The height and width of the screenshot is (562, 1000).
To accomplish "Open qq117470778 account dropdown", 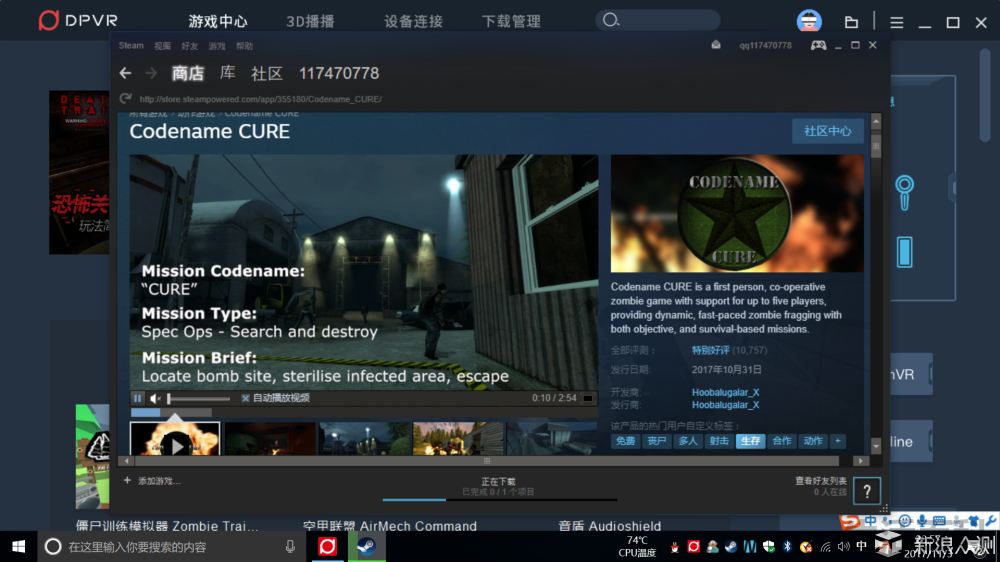I will (765, 45).
